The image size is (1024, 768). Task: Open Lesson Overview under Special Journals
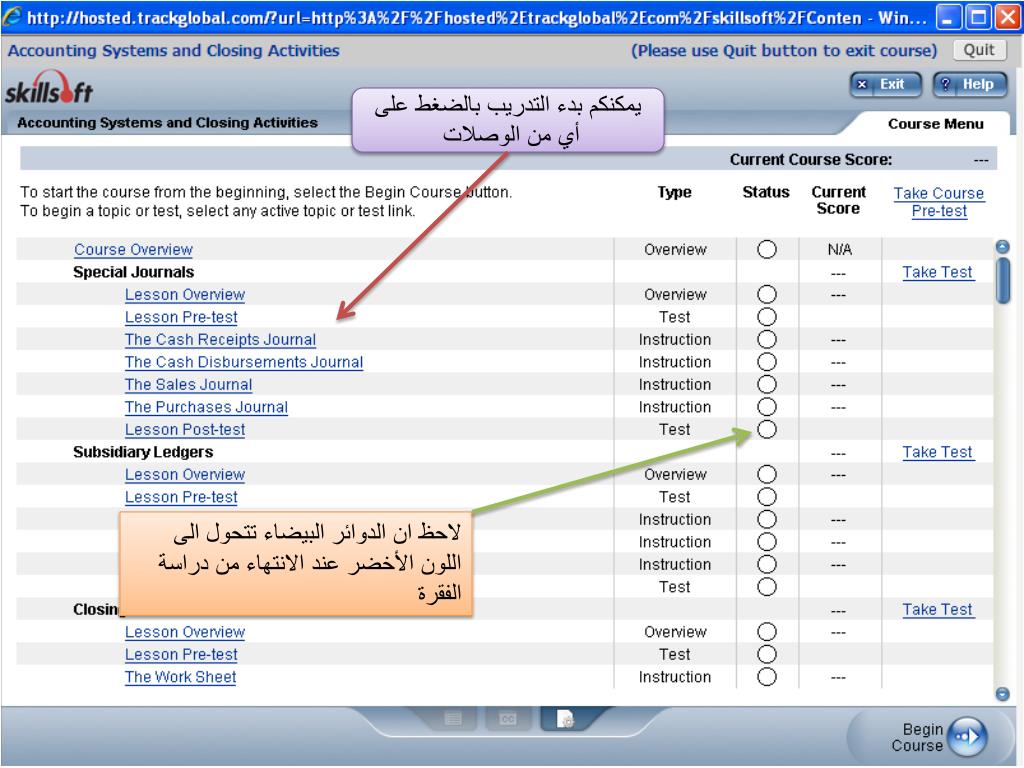[x=185, y=295]
